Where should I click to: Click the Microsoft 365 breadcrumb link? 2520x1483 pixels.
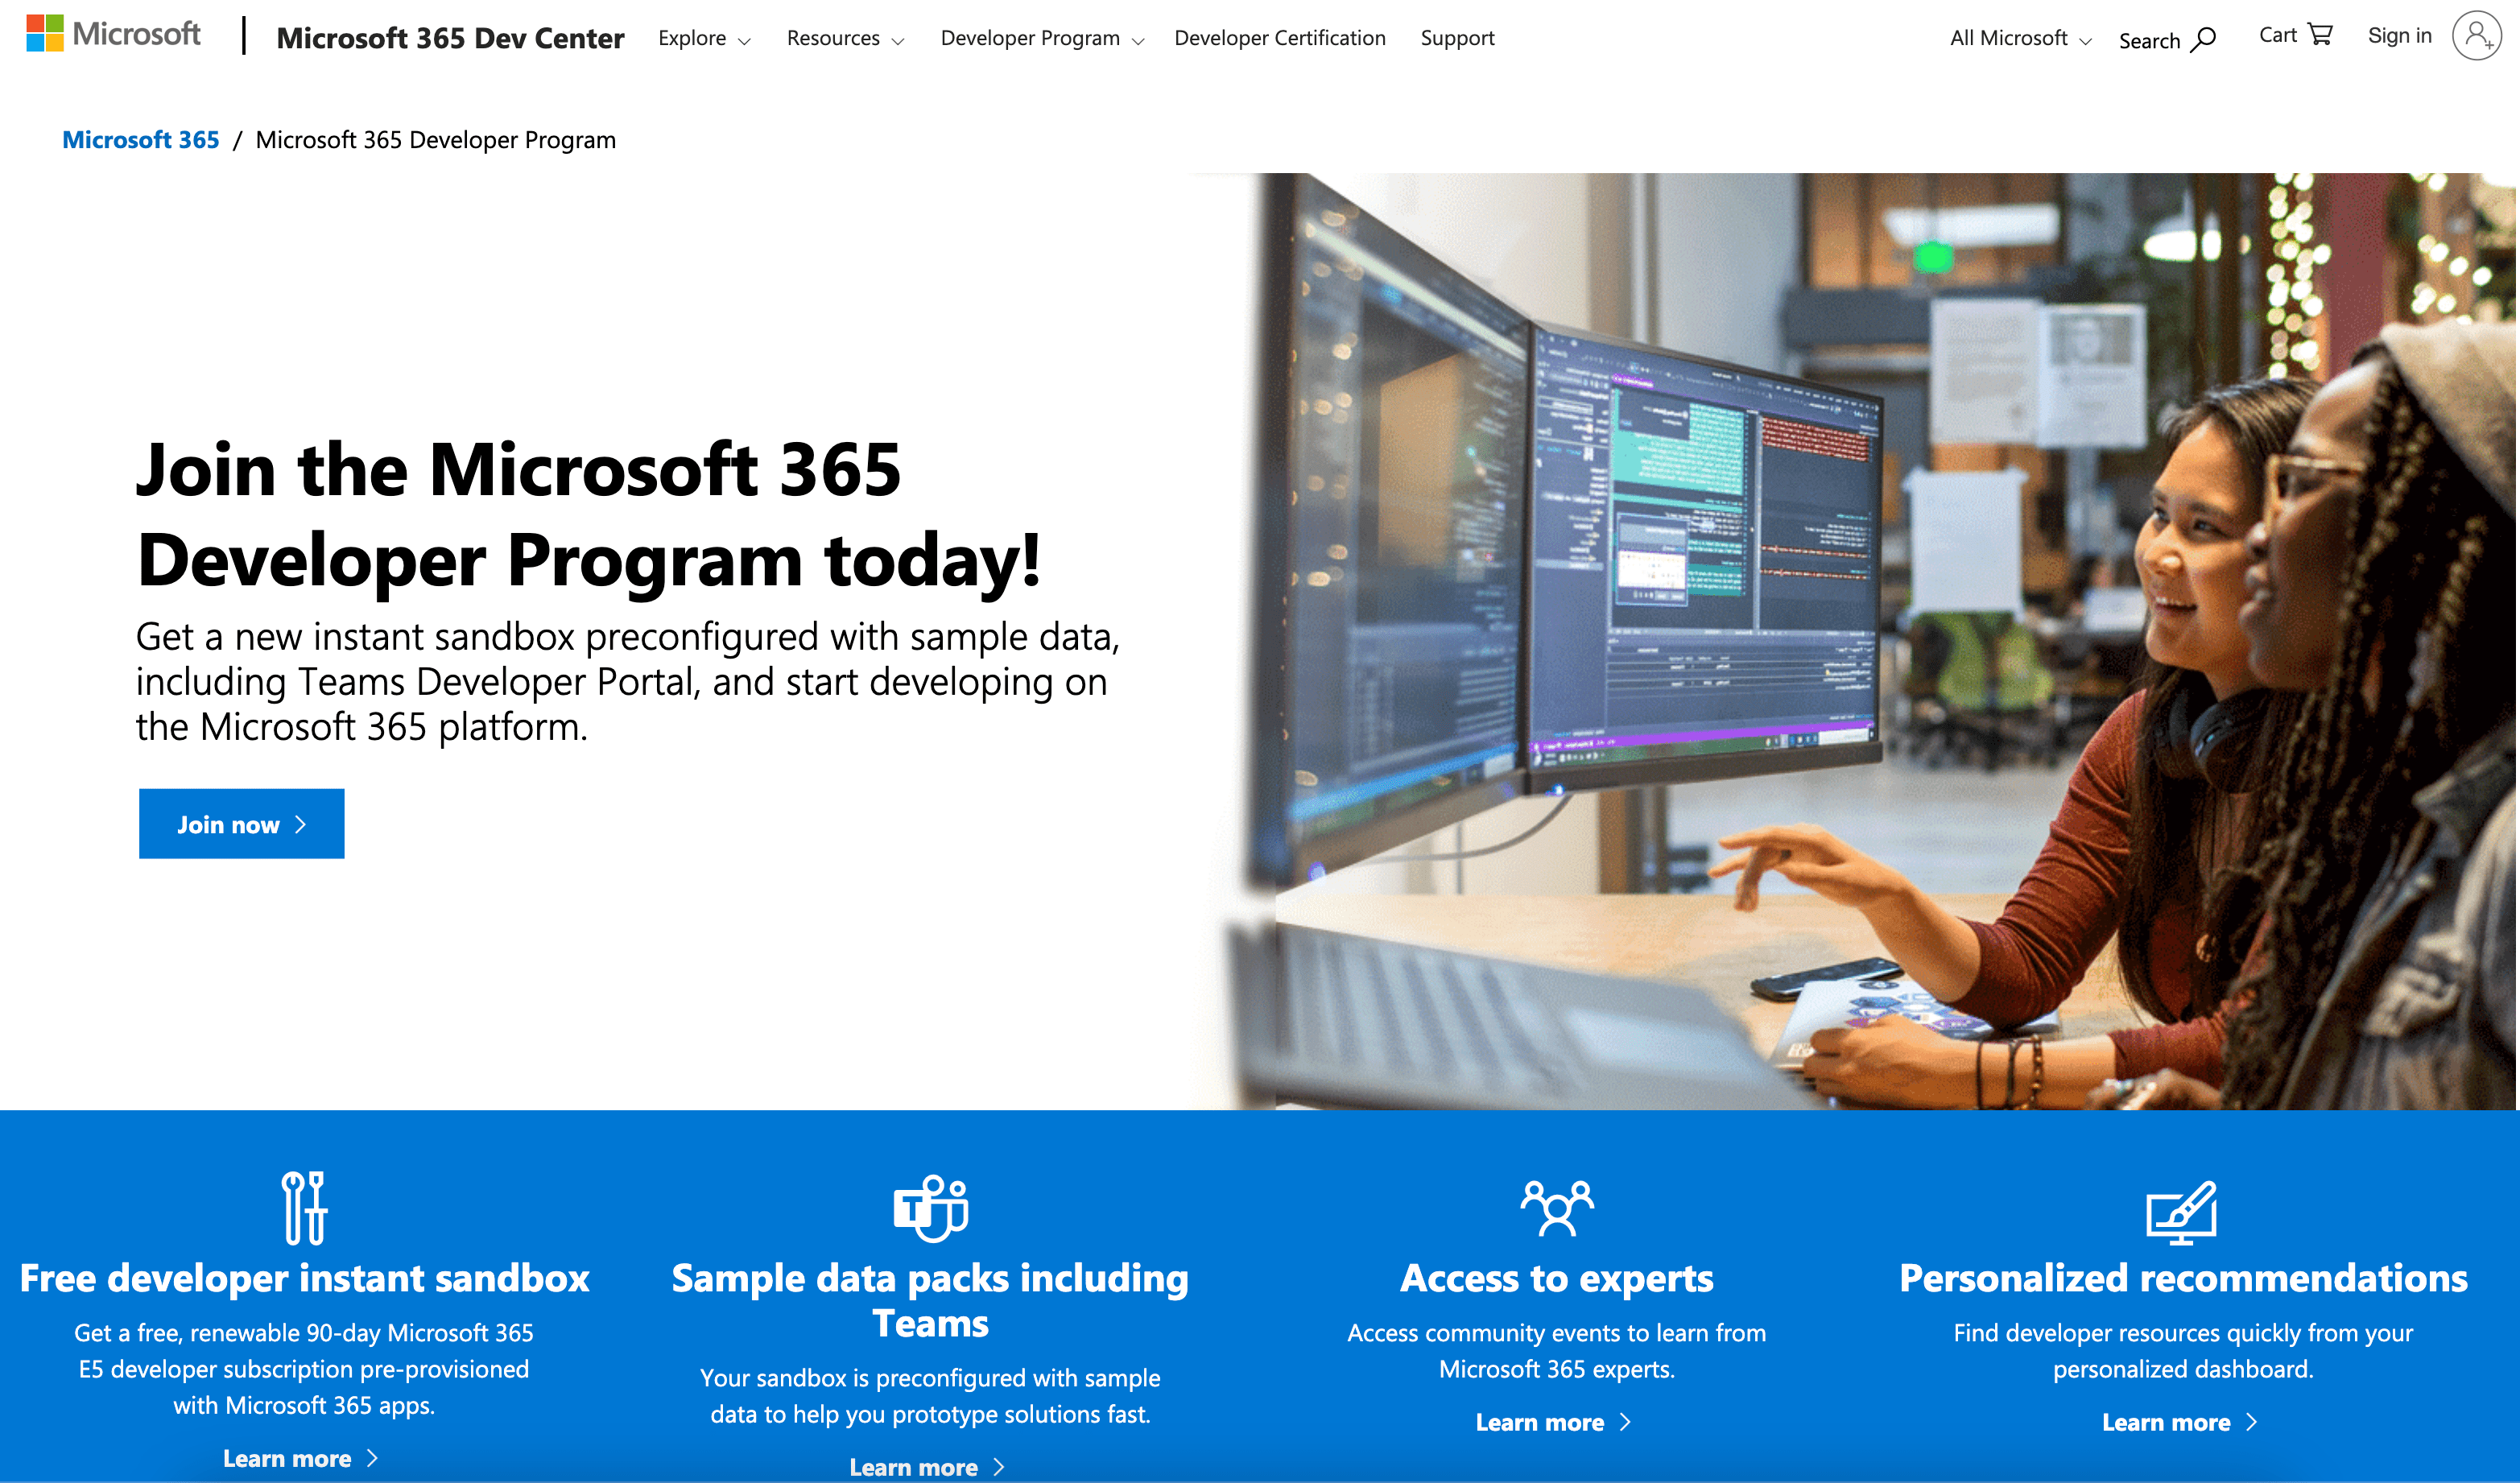136,139
